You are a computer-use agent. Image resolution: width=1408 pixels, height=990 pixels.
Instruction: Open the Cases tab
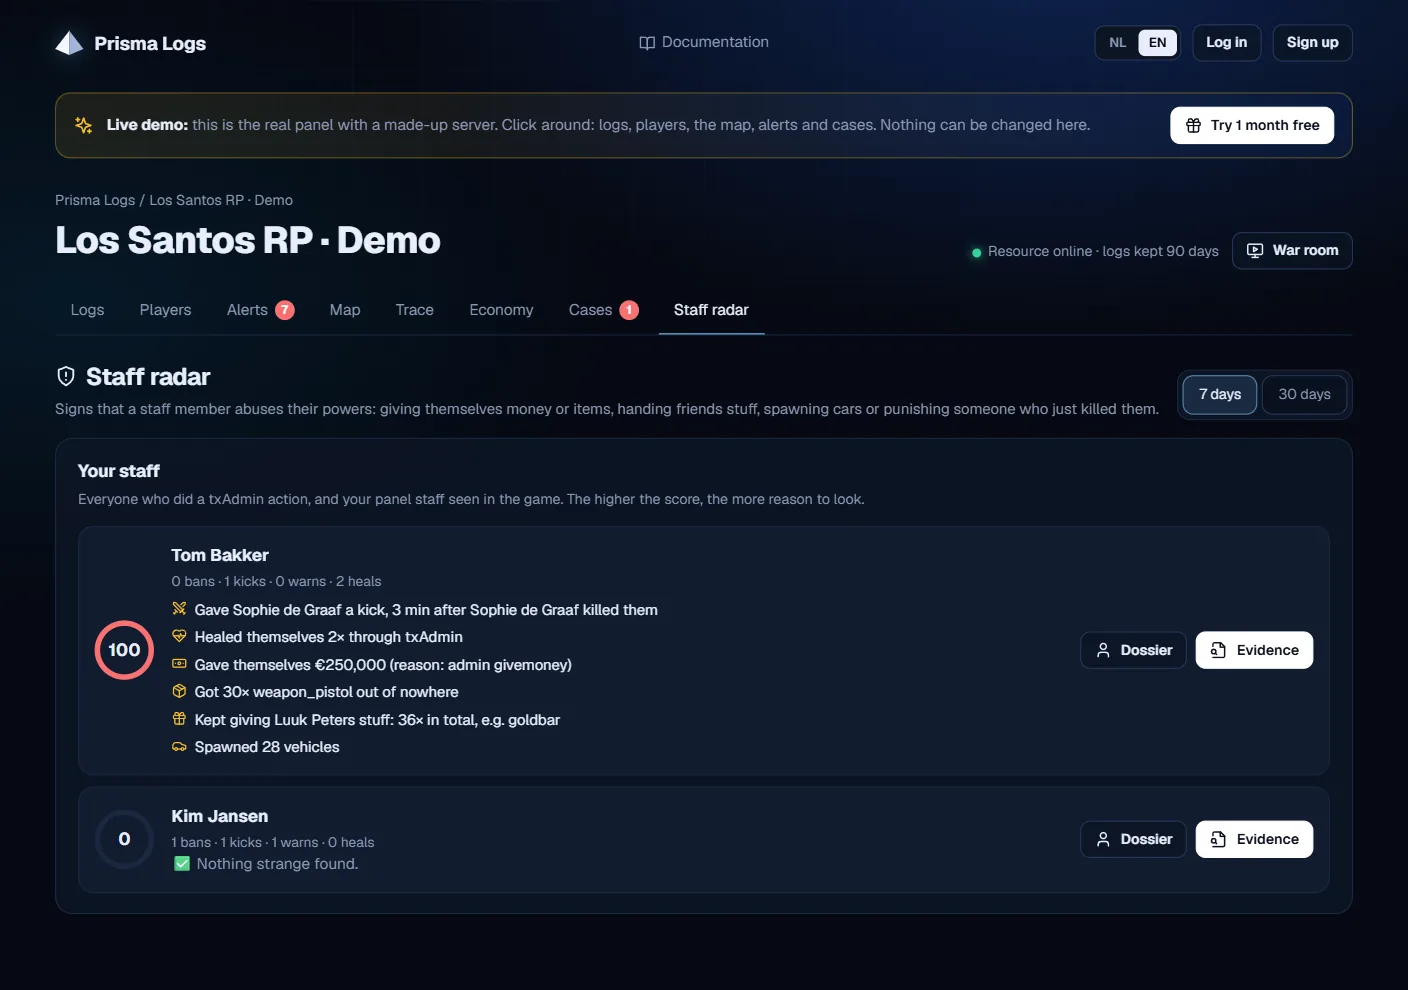tap(603, 310)
